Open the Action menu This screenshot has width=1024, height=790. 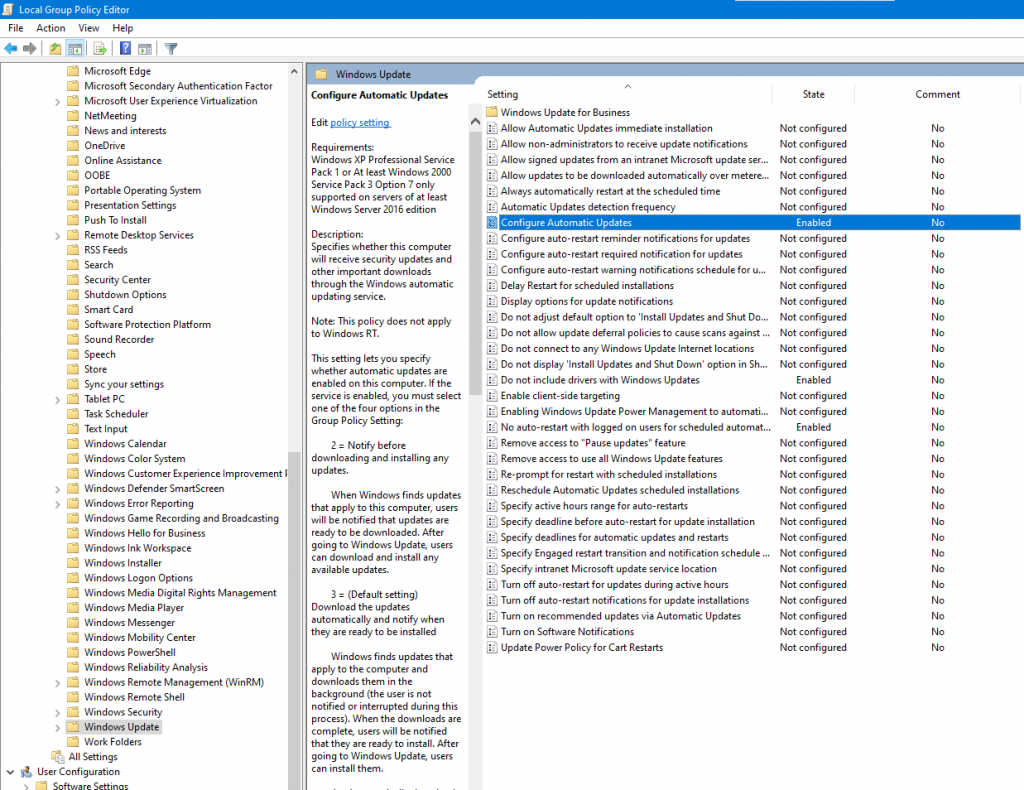(x=50, y=28)
